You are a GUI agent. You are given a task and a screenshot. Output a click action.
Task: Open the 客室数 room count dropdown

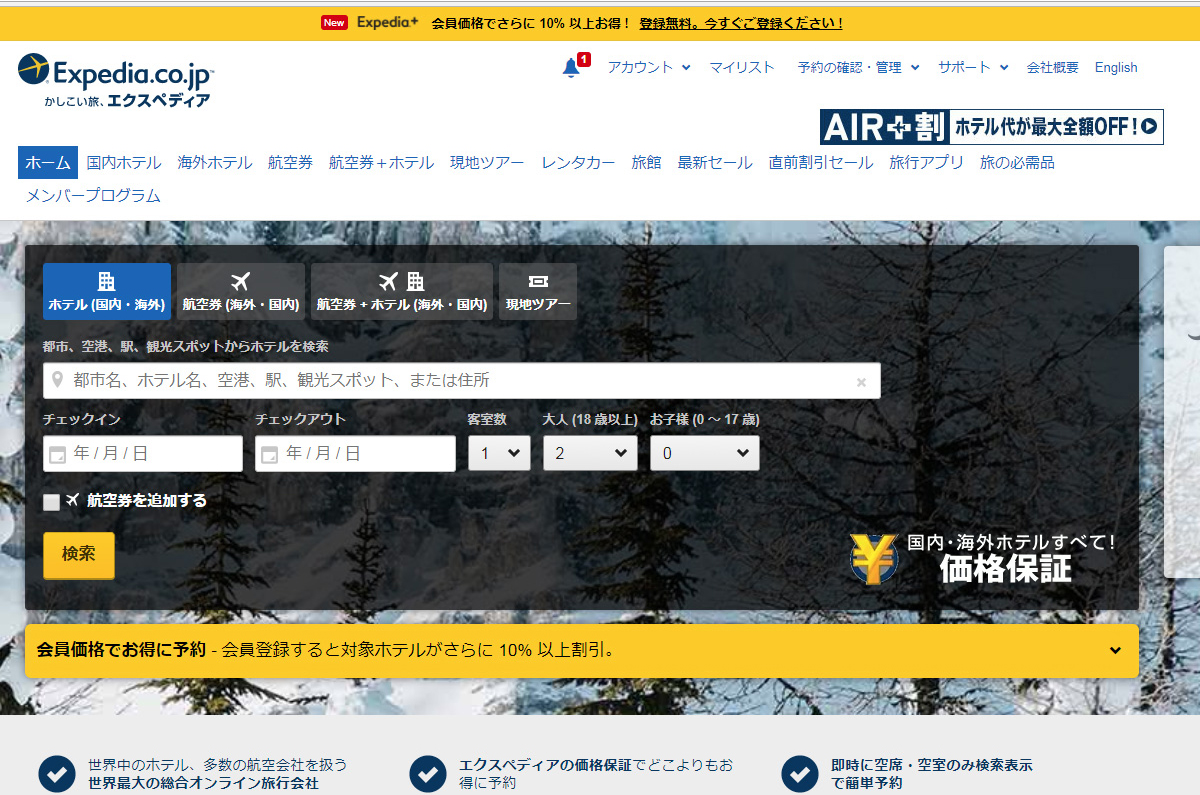(x=499, y=453)
